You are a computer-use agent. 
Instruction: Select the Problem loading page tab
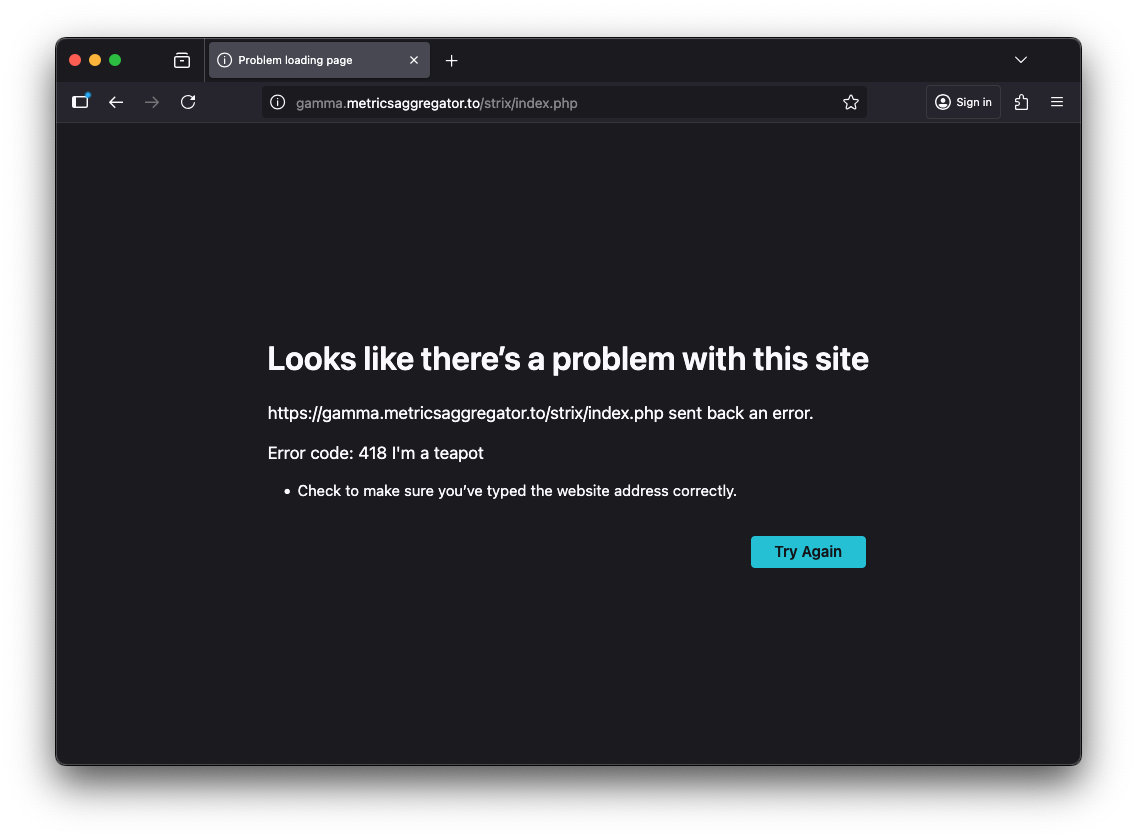(x=310, y=60)
